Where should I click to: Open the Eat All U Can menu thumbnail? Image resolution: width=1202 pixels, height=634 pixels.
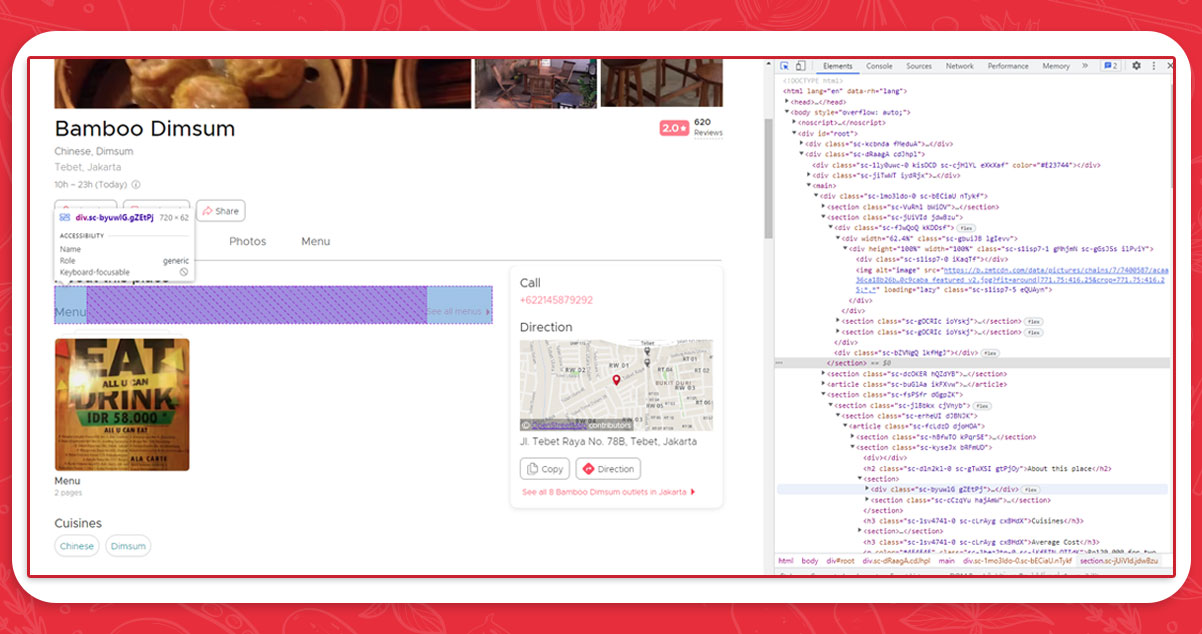tap(122, 404)
